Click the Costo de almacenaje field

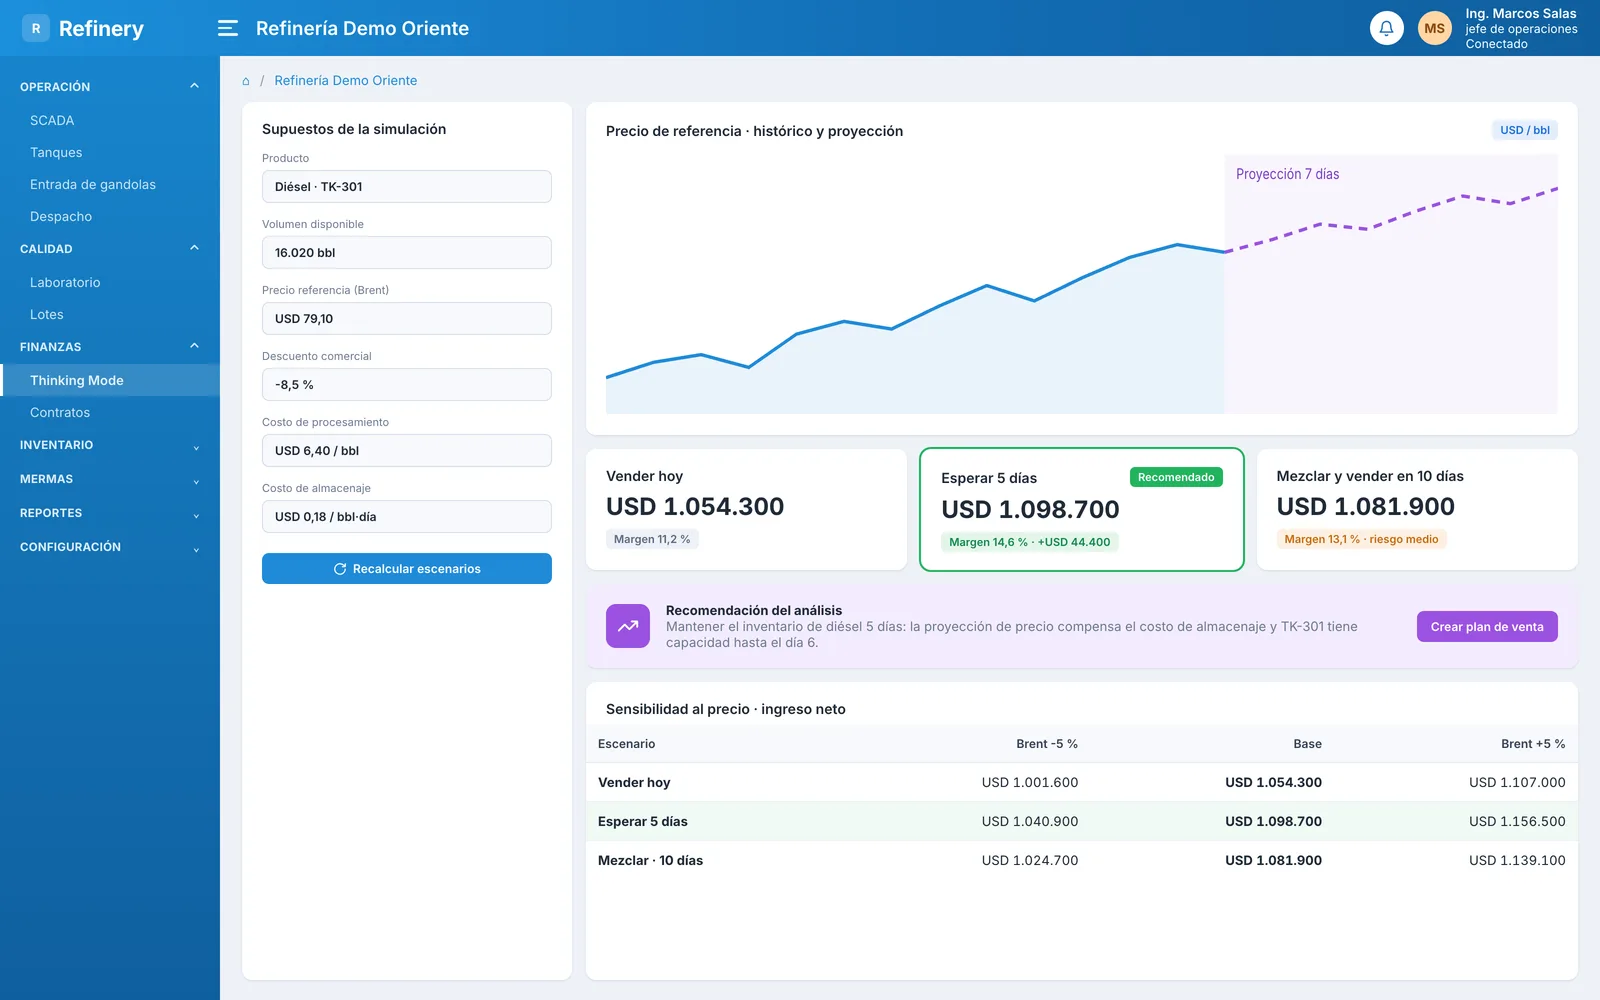click(x=407, y=517)
